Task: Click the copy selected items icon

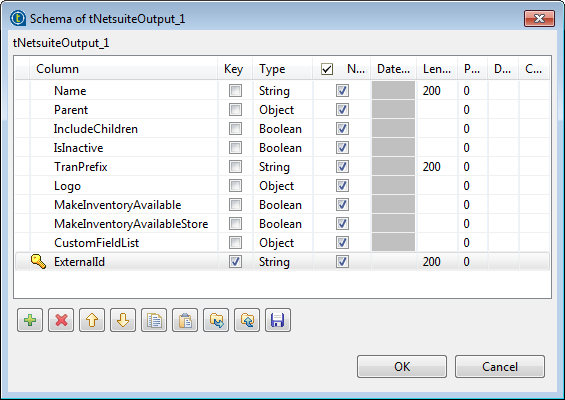Action: 154,320
